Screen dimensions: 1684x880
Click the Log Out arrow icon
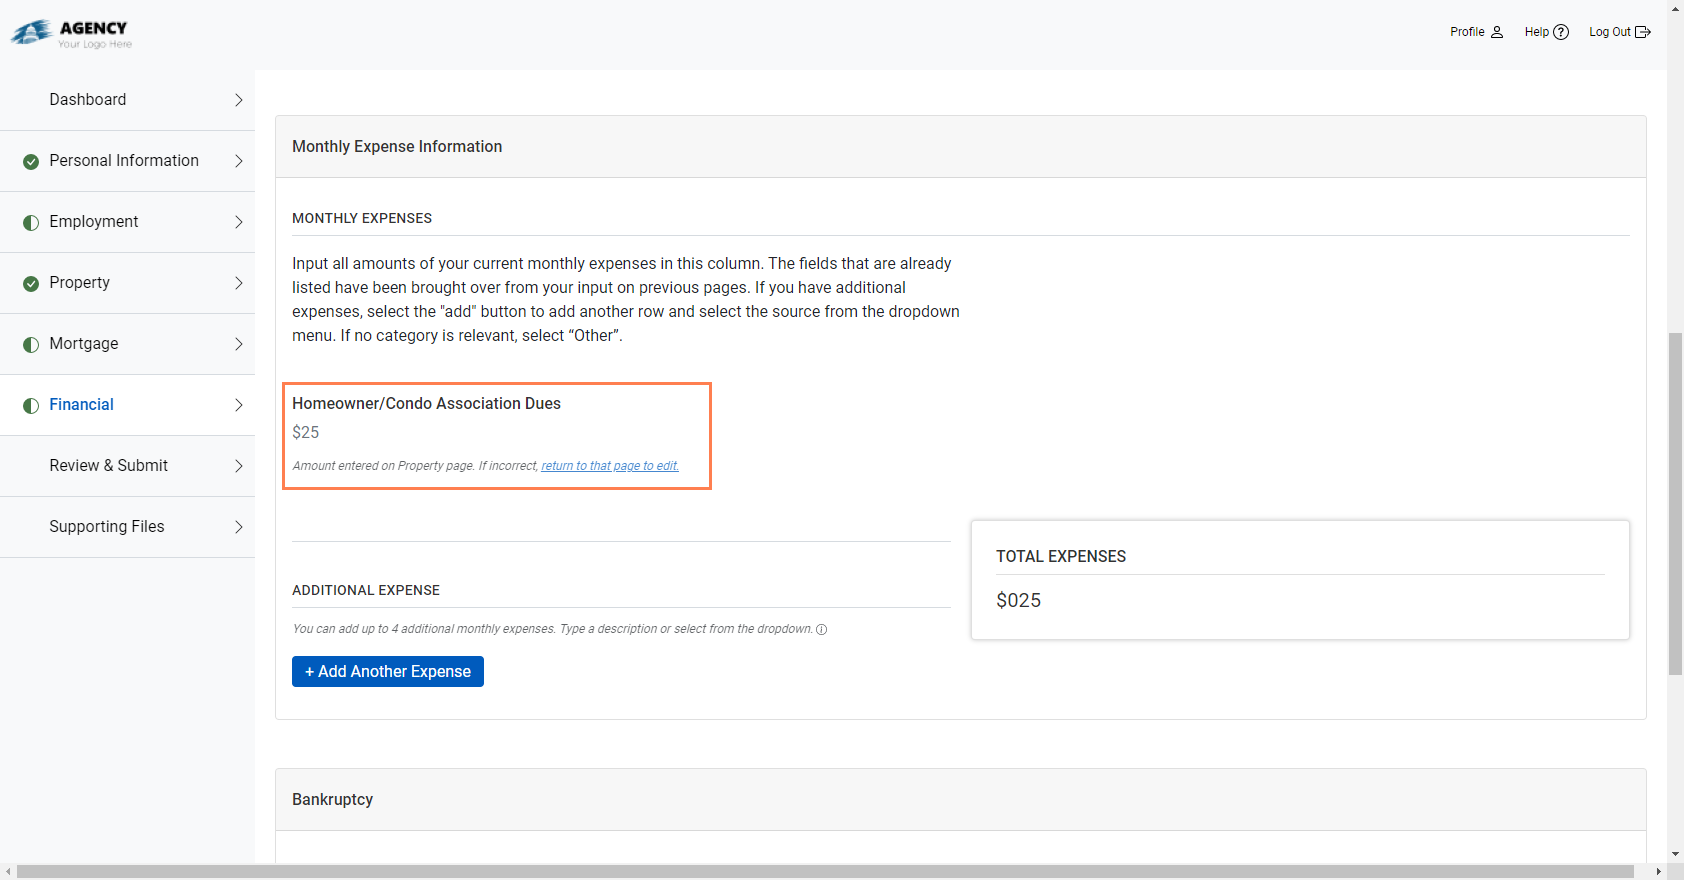pos(1643,32)
